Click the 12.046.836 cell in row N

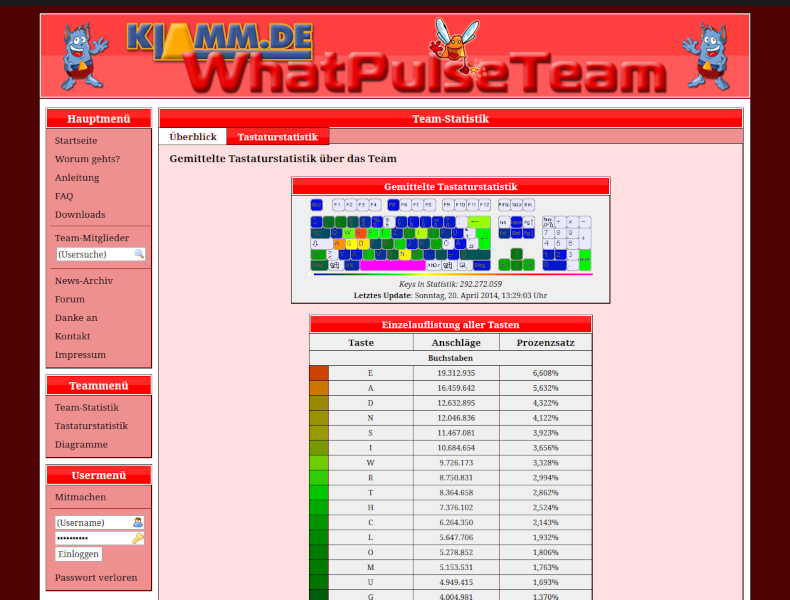click(456, 418)
